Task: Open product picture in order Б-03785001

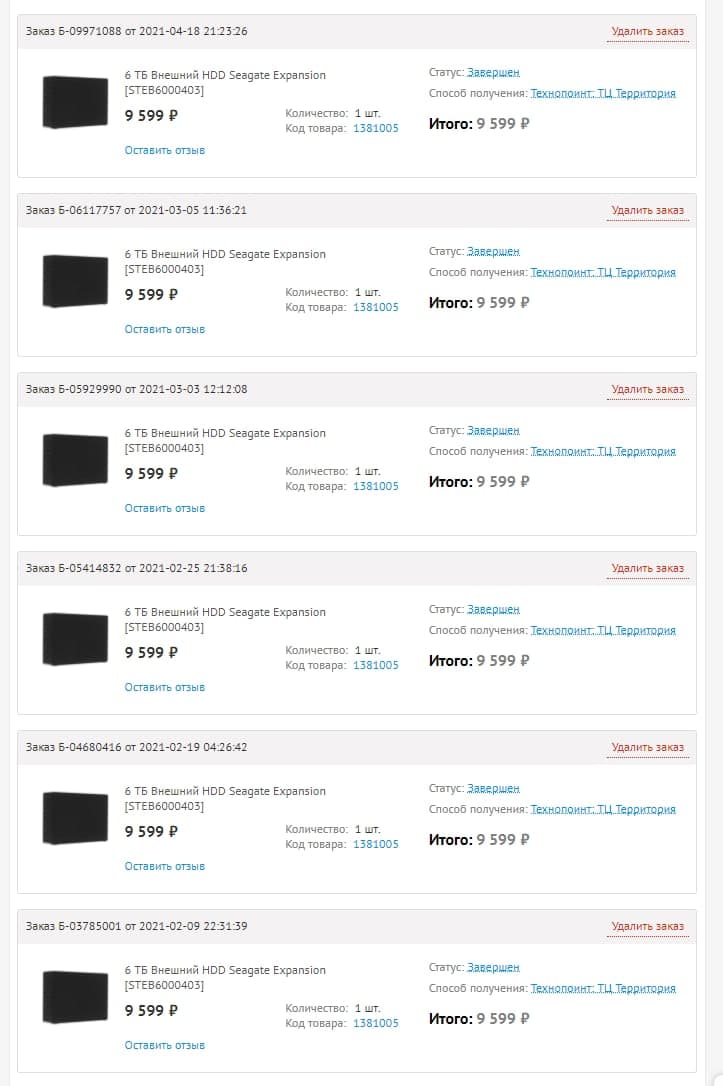Action: pyautogui.click(x=75, y=997)
